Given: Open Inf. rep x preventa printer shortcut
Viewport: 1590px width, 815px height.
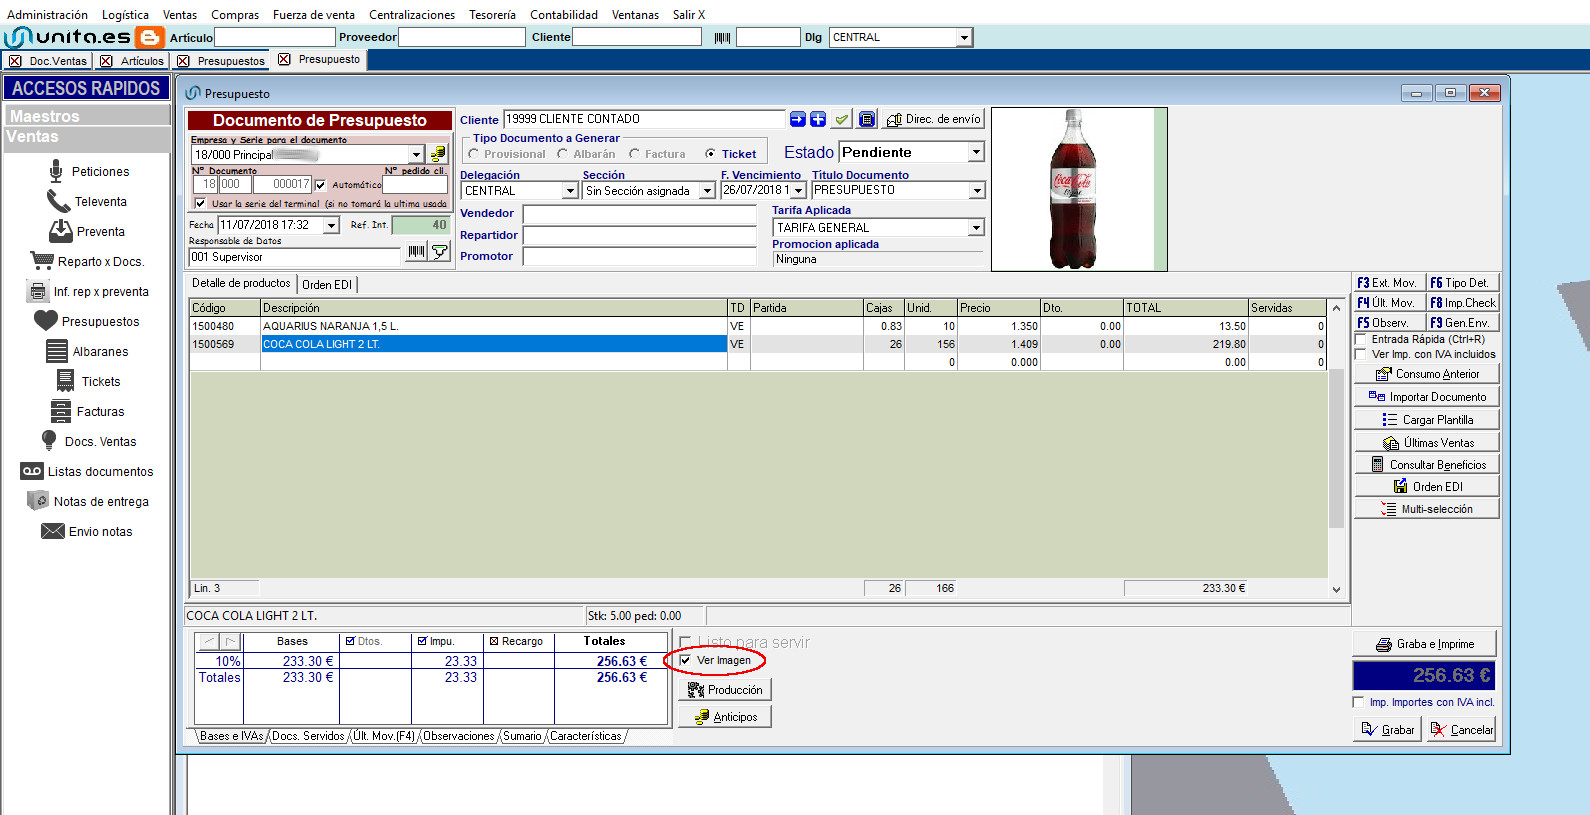Looking at the screenshot, I should pyautogui.click(x=88, y=292).
